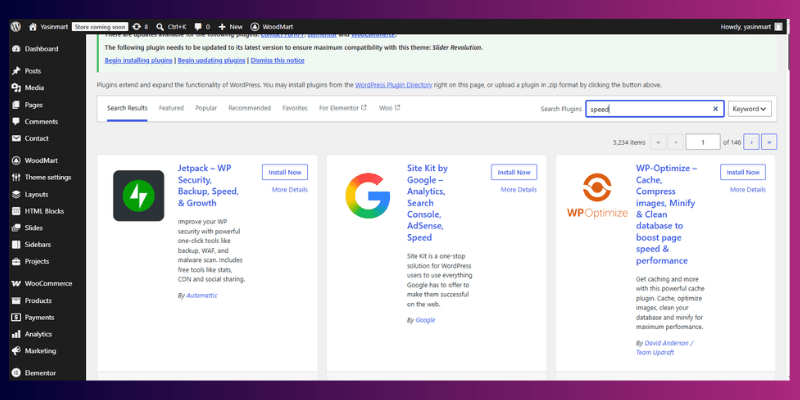Open For Elementor tab
Image resolution: width=800 pixels, height=400 pixels.
(x=343, y=108)
